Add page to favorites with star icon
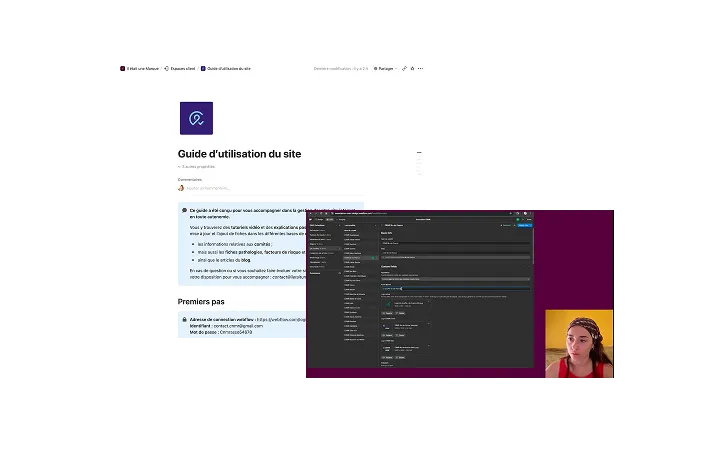722x450 pixels. tap(413, 69)
